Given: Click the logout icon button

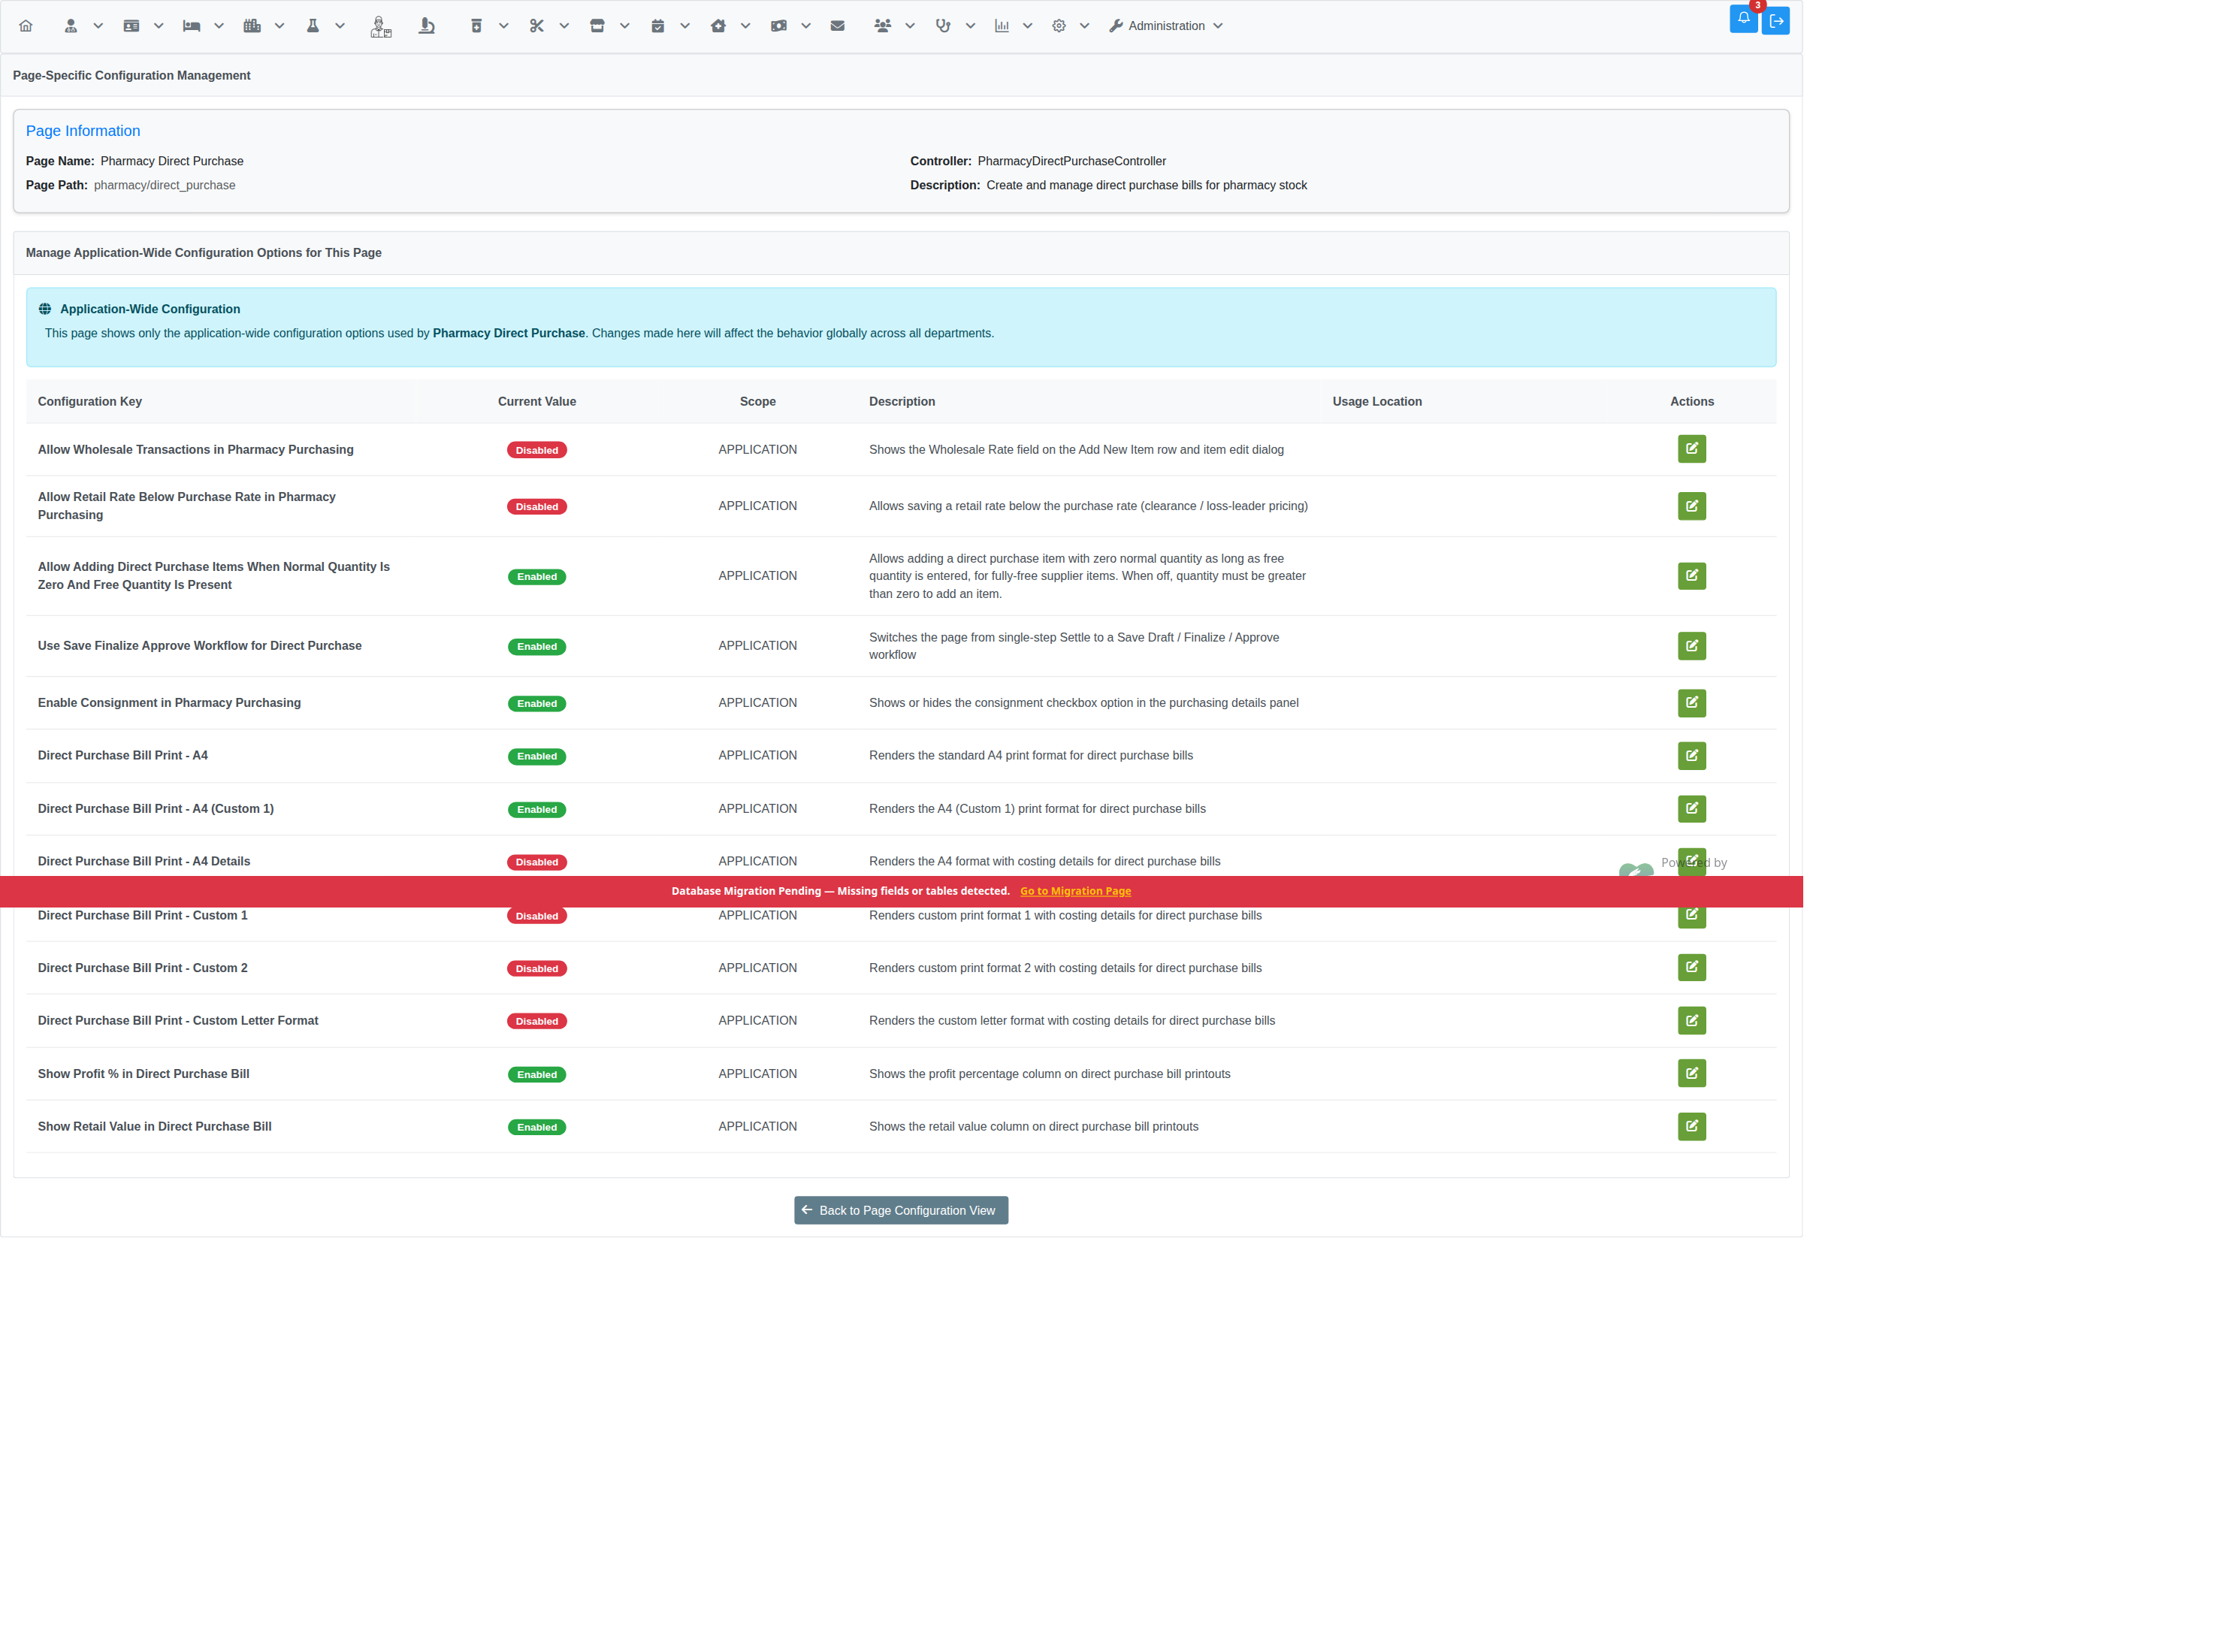Looking at the screenshot, I should click(1776, 20).
